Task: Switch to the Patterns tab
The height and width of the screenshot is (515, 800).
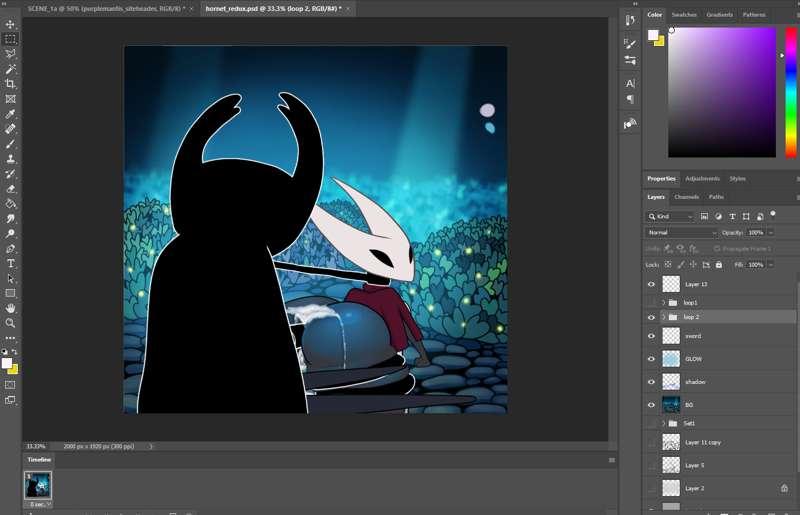Action: click(754, 15)
